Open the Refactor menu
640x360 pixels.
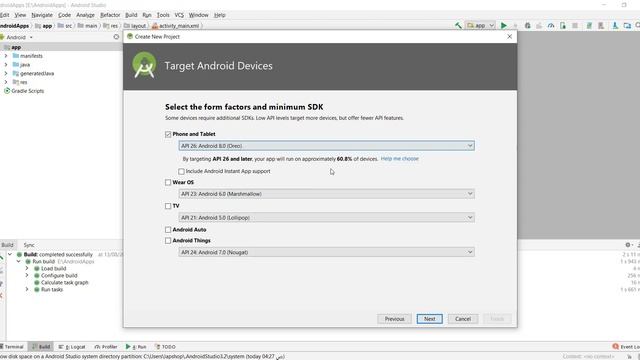(x=110, y=15)
